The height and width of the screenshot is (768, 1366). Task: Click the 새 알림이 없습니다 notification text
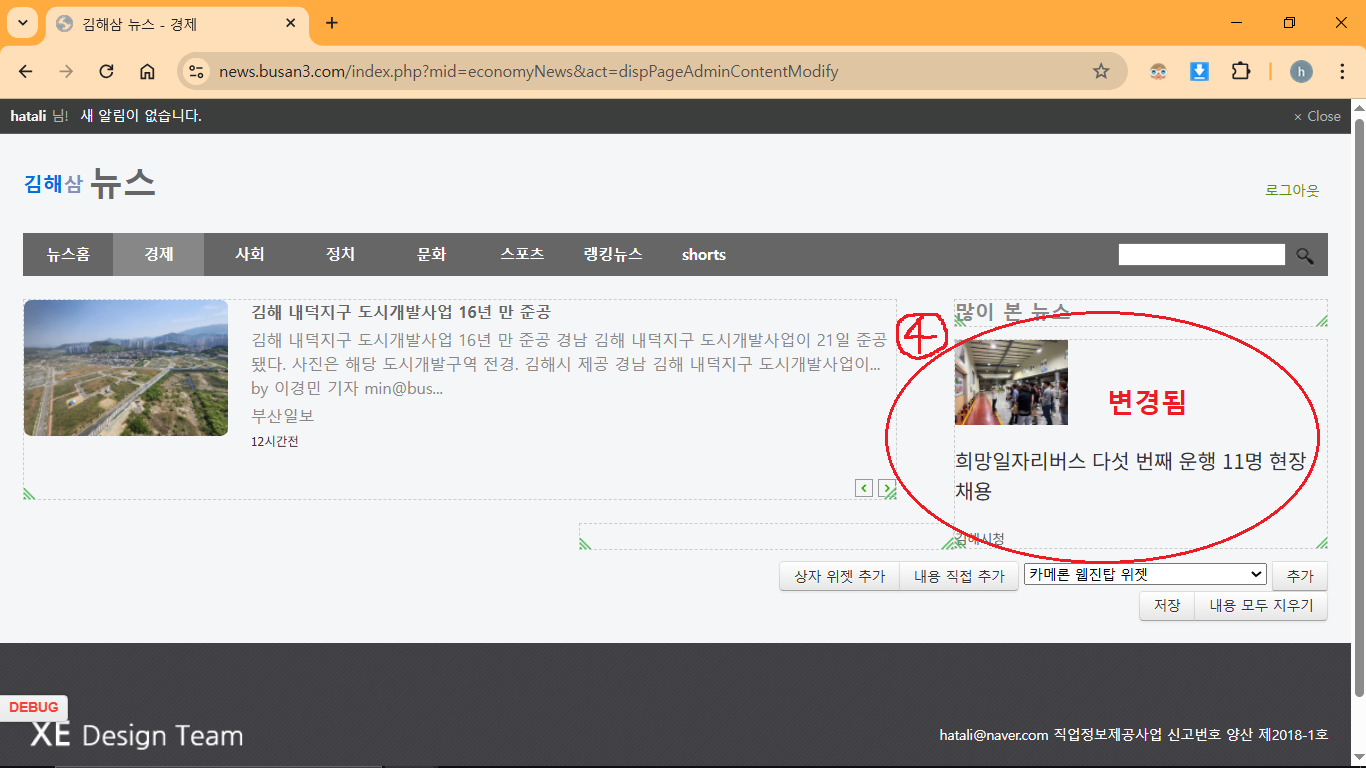[x=141, y=116]
